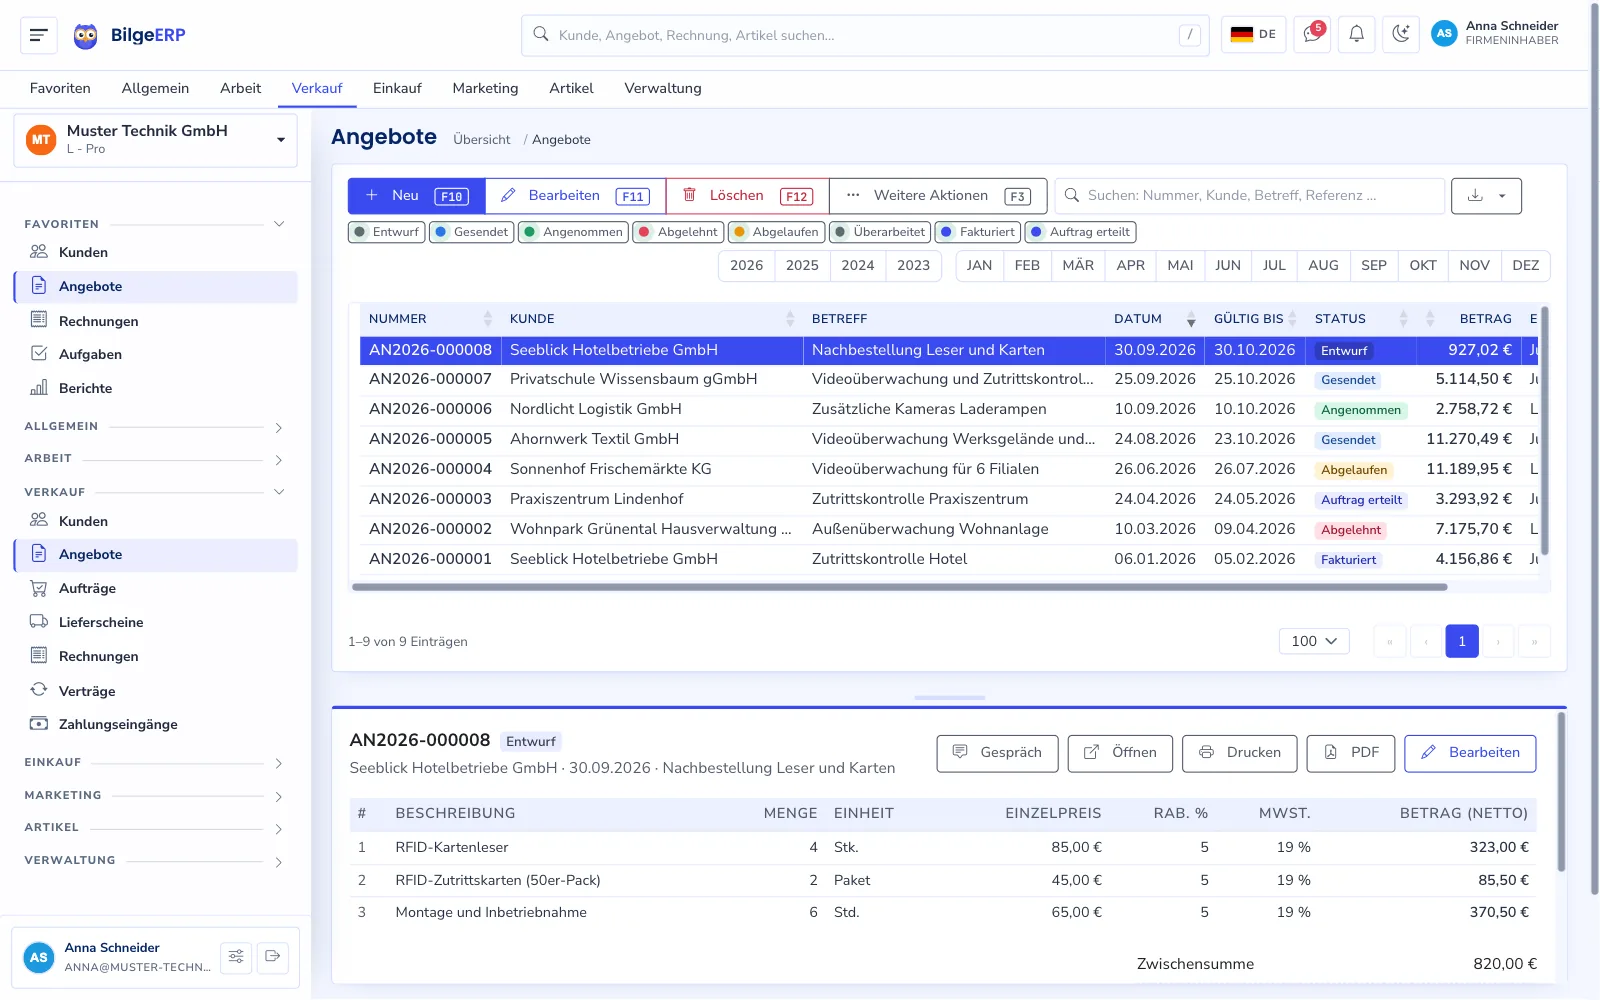Open the notifications bell

tap(1356, 35)
